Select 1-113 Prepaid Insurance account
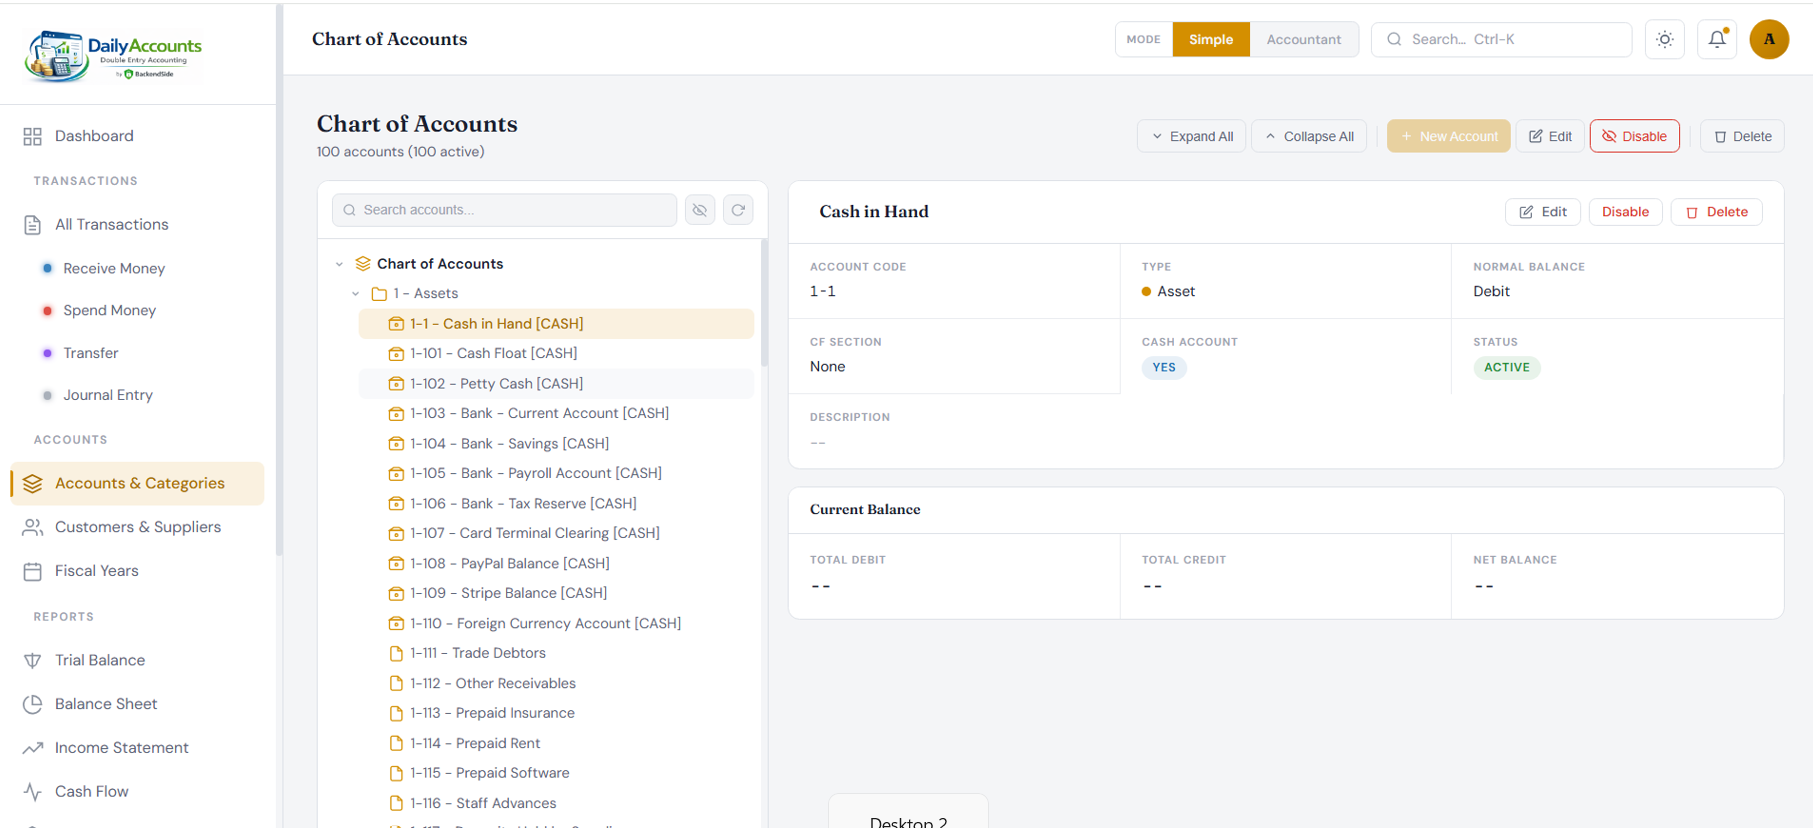This screenshot has width=1813, height=828. (556, 713)
